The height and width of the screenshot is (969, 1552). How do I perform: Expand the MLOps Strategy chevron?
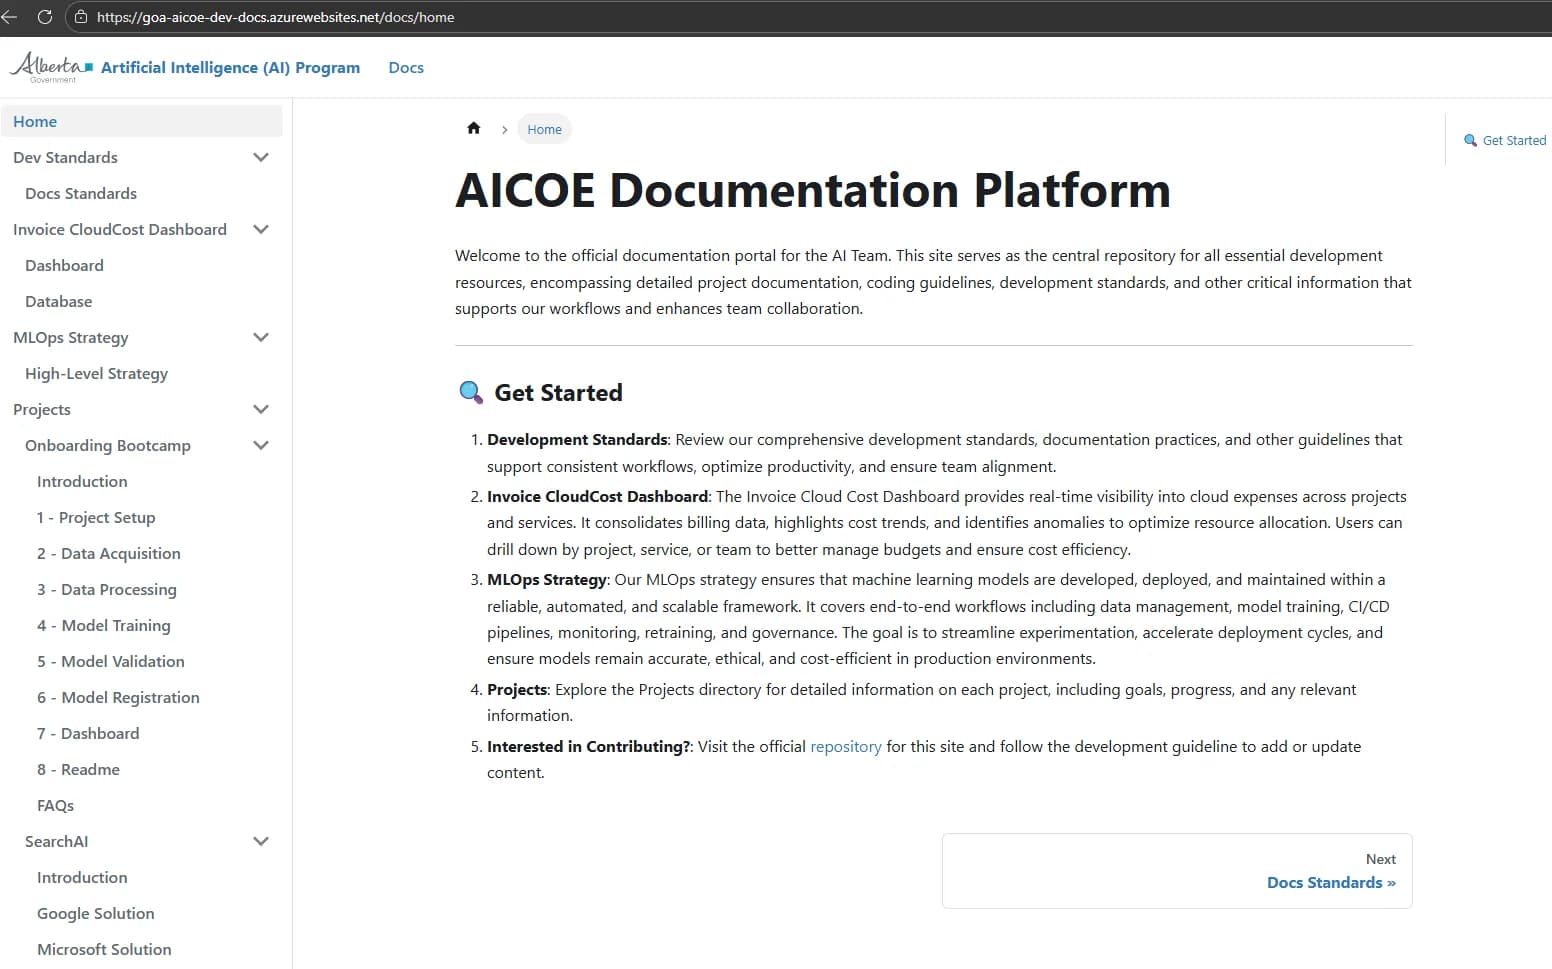point(261,337)
